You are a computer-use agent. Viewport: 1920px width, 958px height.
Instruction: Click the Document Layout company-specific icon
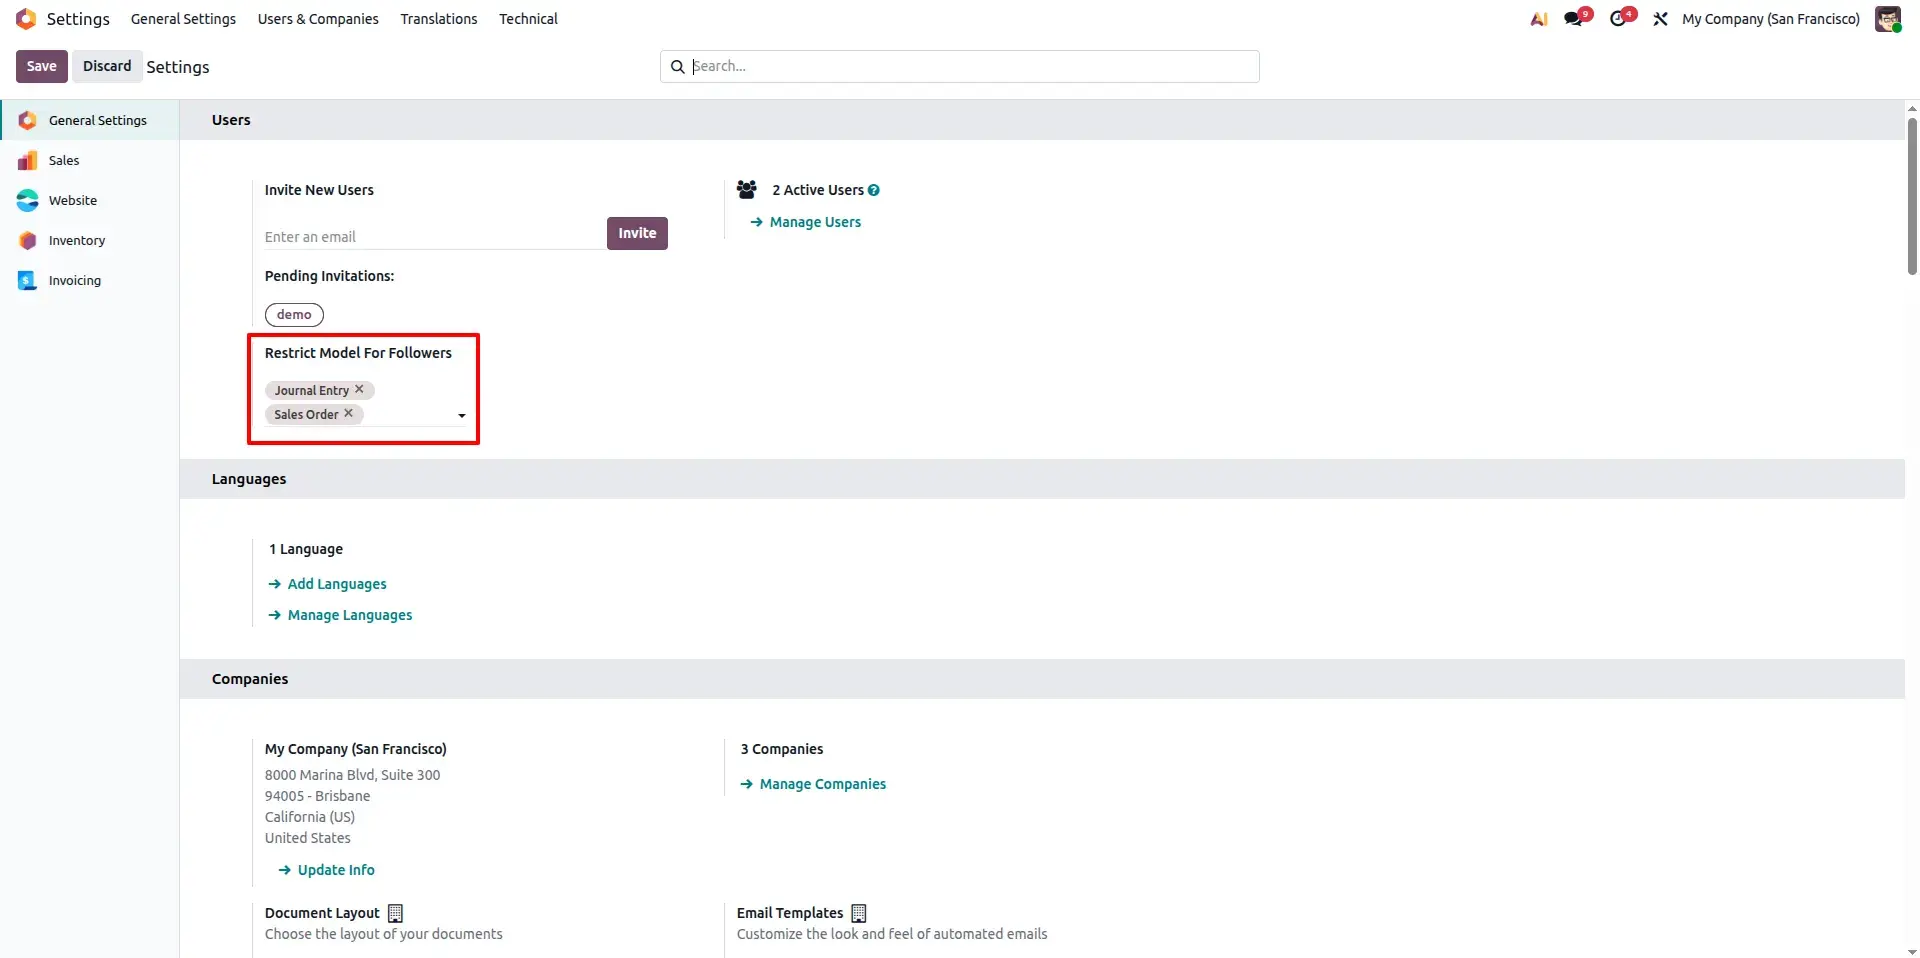(395, 913)
